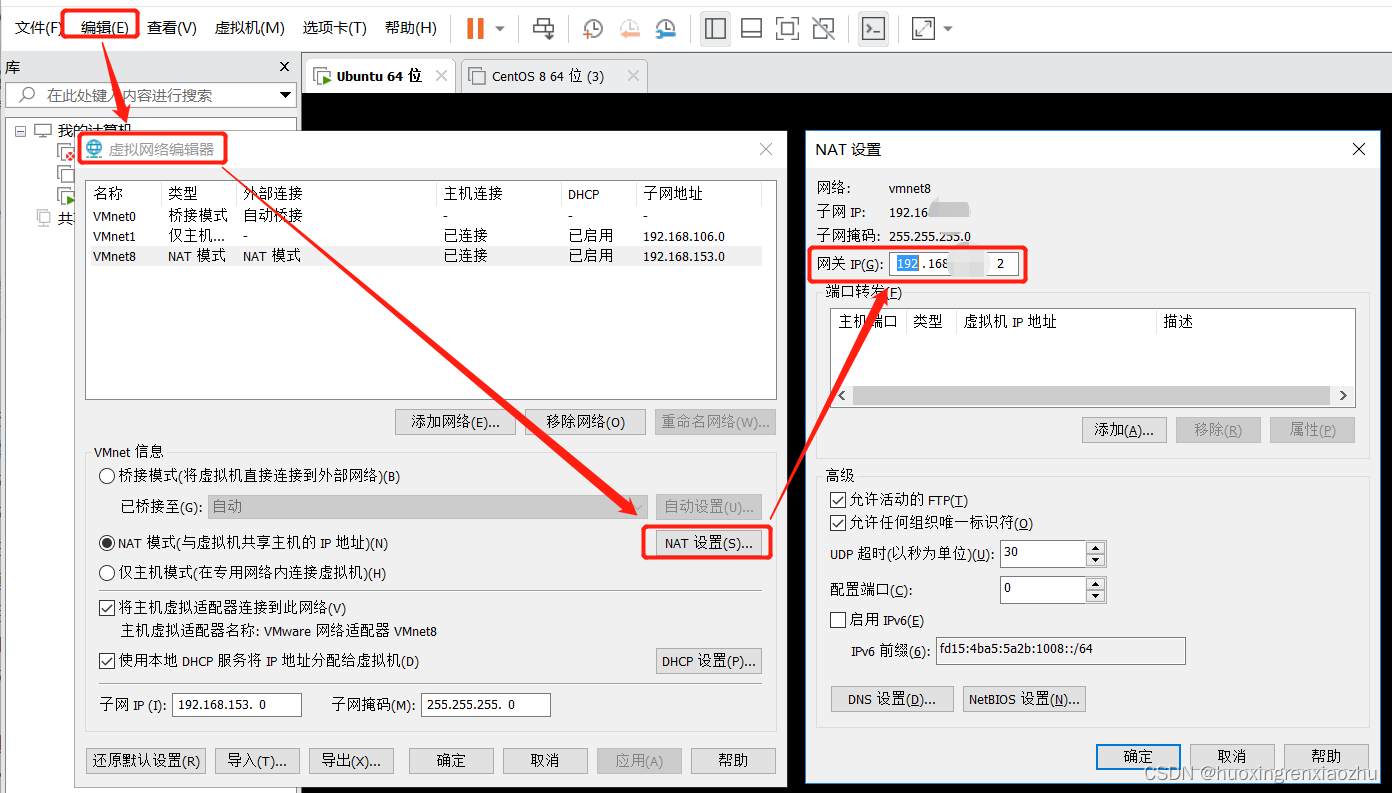Click the 添加网络(E)... button

point(455,422)
